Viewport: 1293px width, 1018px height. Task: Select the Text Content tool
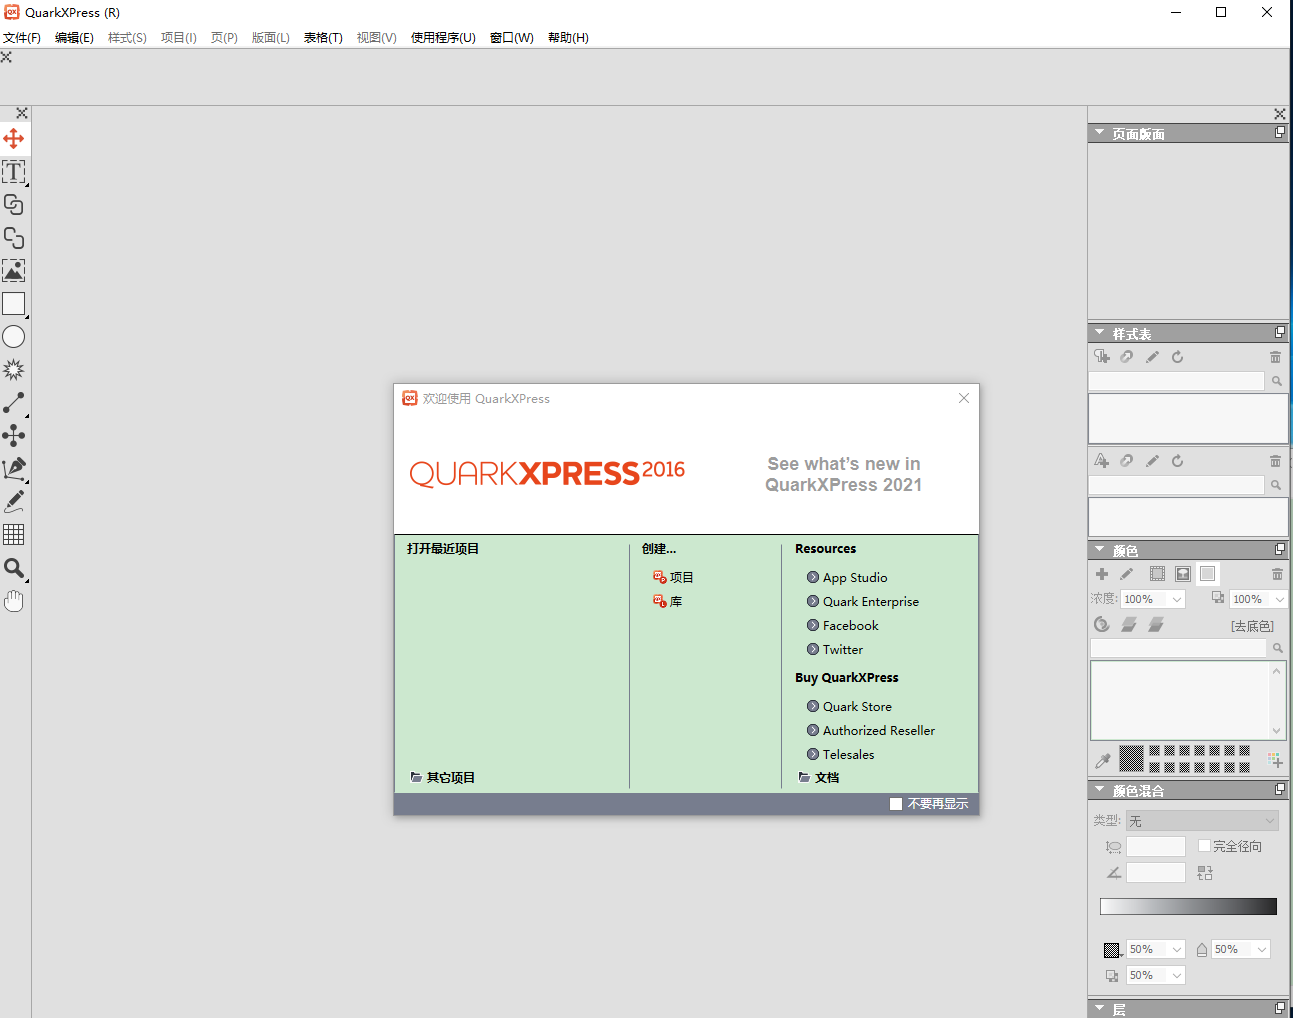(14, 172)
